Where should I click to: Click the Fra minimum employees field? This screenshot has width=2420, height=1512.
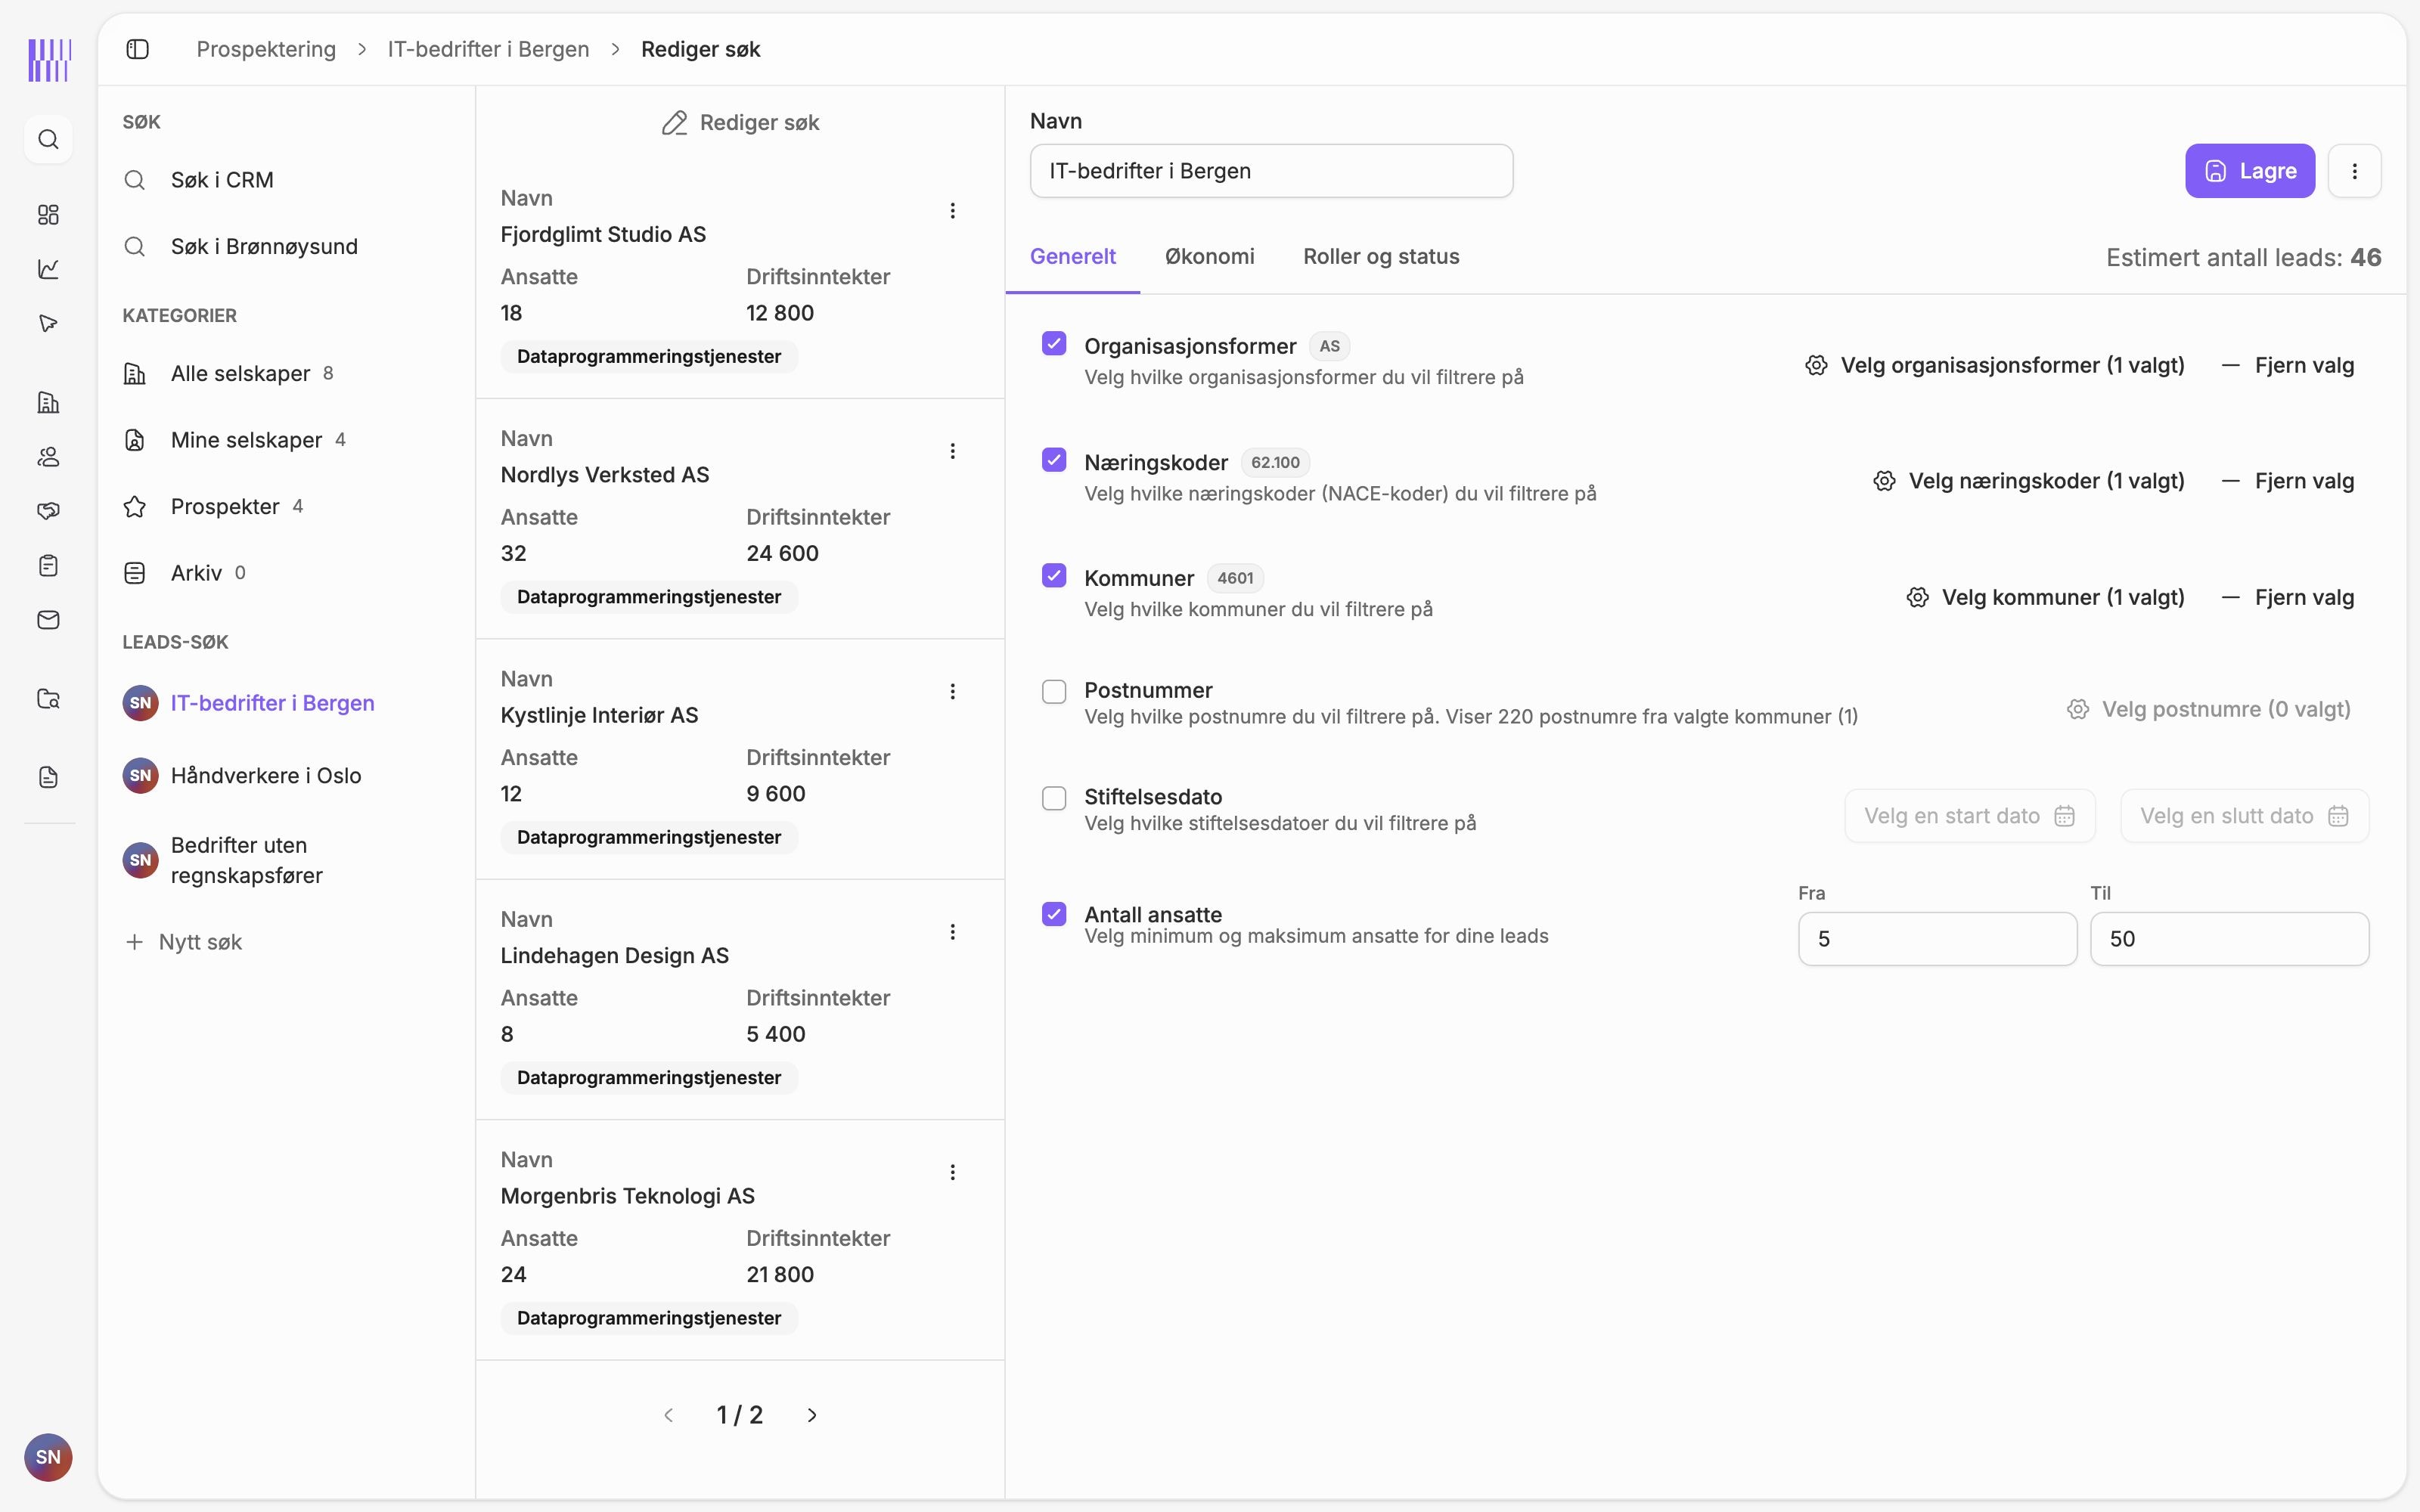pyautogui.click(x=1937, y=939)
